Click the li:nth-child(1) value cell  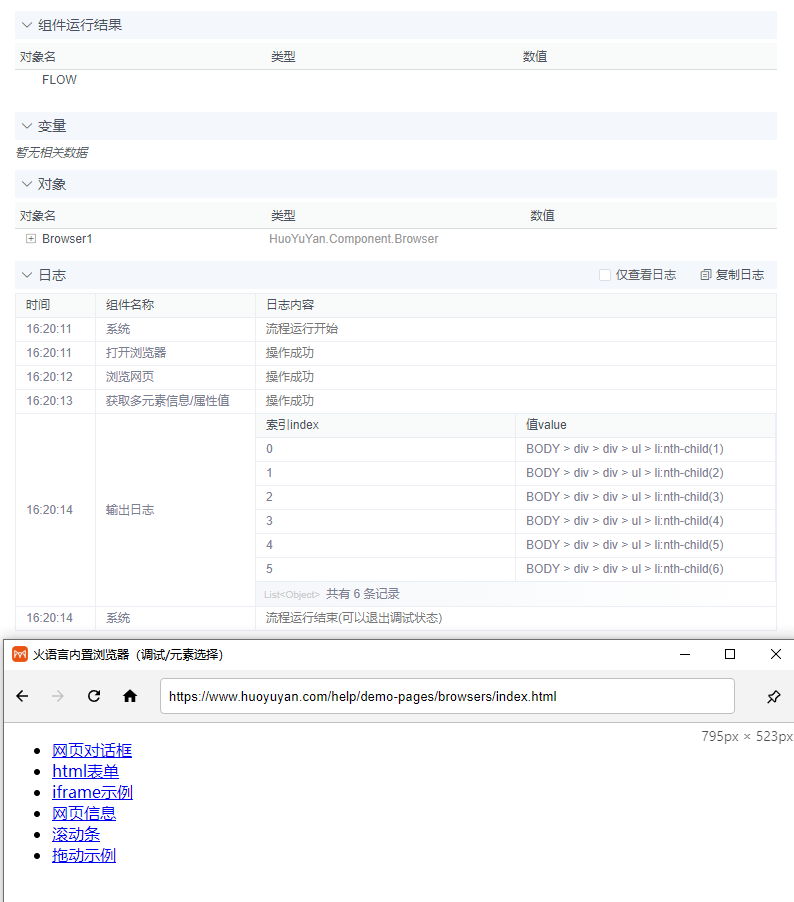[x=646, y=449]
